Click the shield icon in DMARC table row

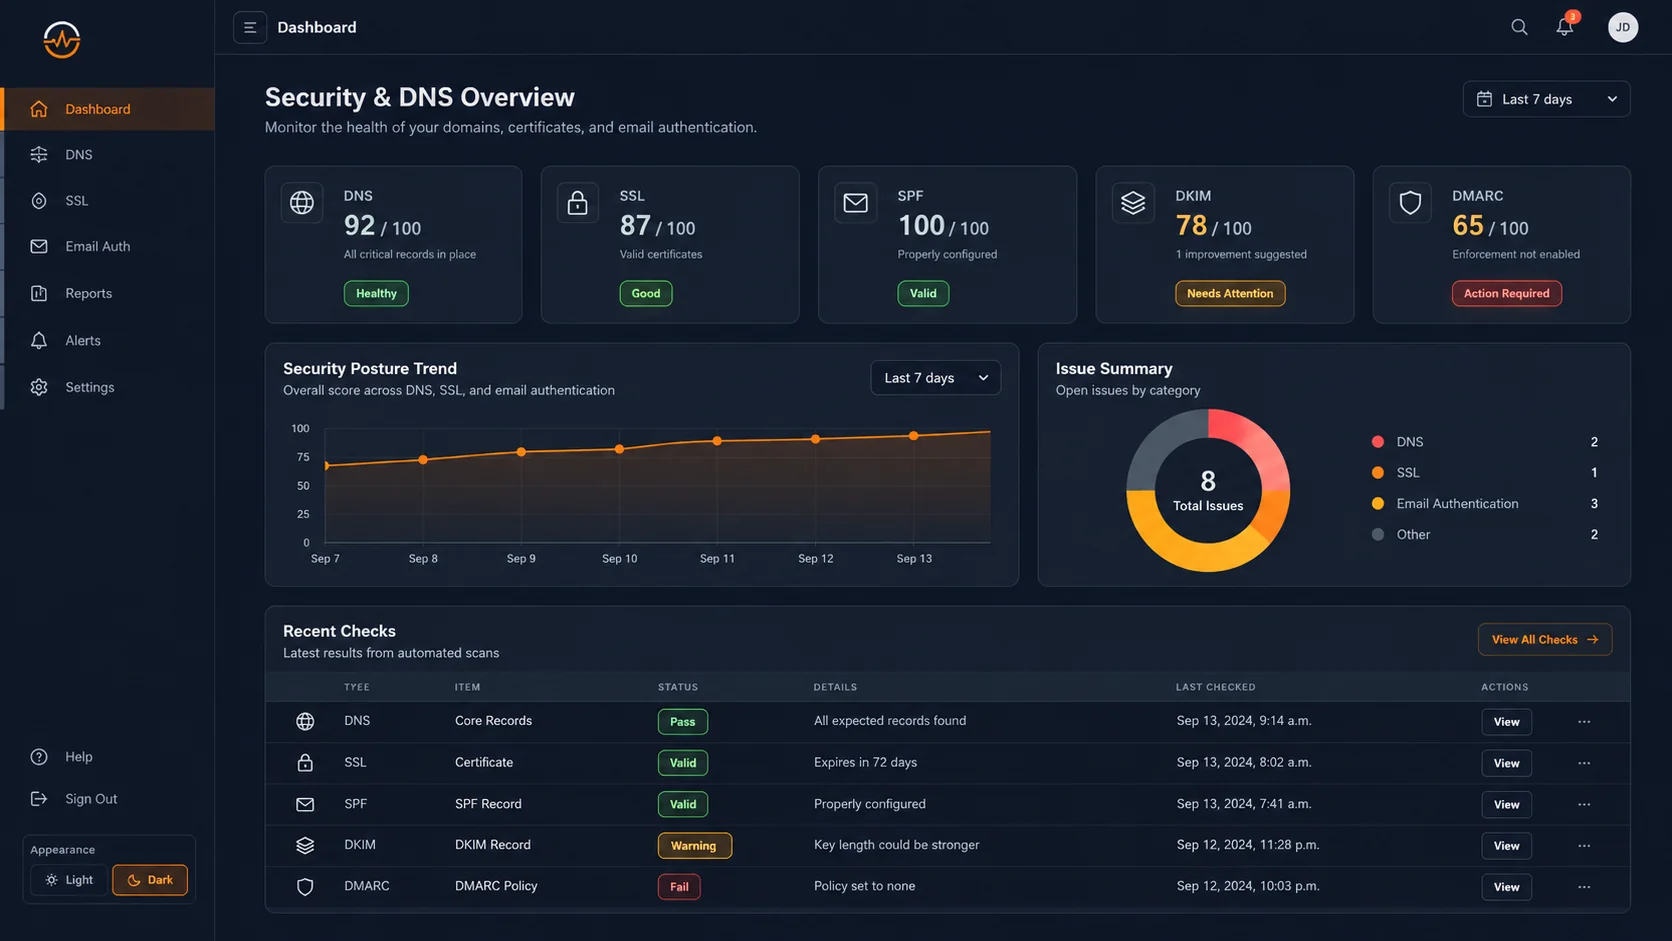coord(305,887)
